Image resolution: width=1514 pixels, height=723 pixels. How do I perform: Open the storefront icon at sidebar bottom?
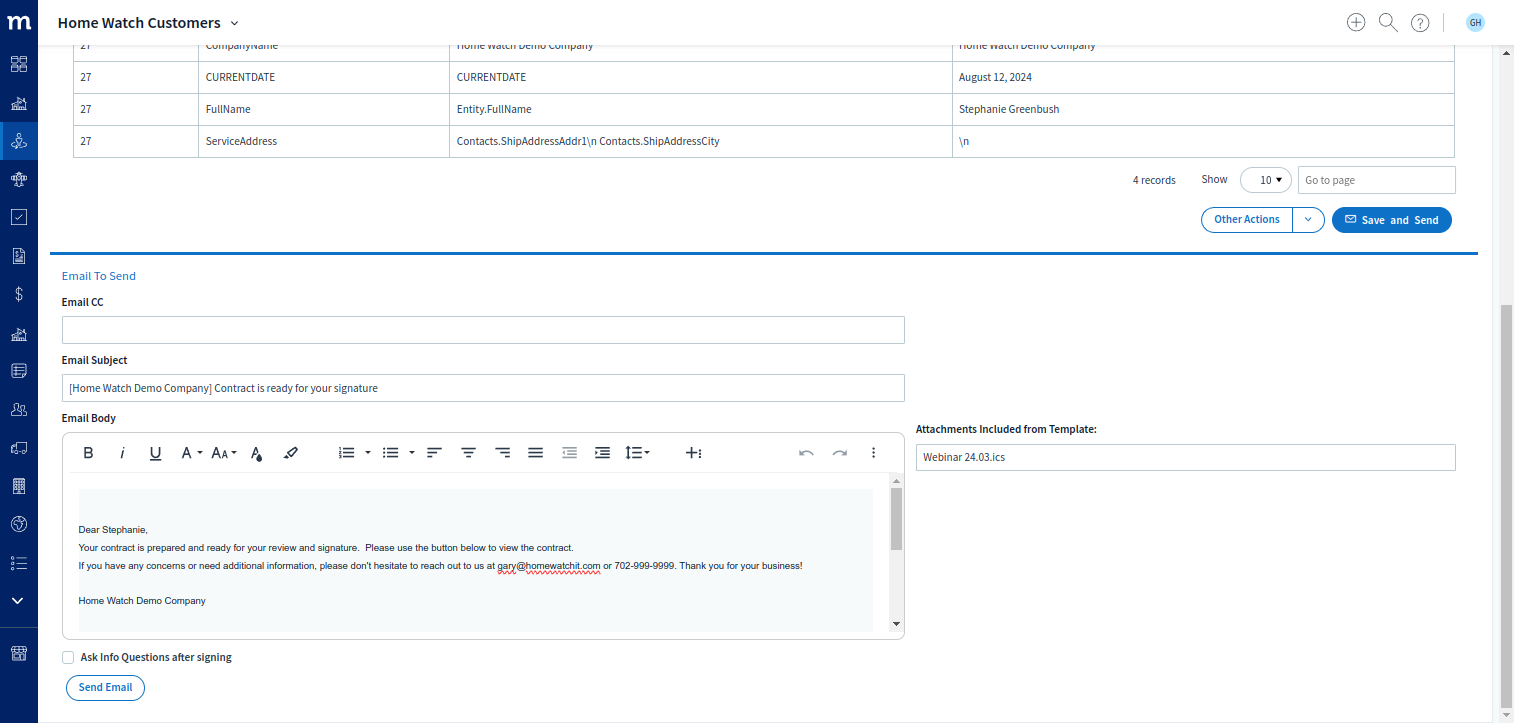tap(19, 653)
